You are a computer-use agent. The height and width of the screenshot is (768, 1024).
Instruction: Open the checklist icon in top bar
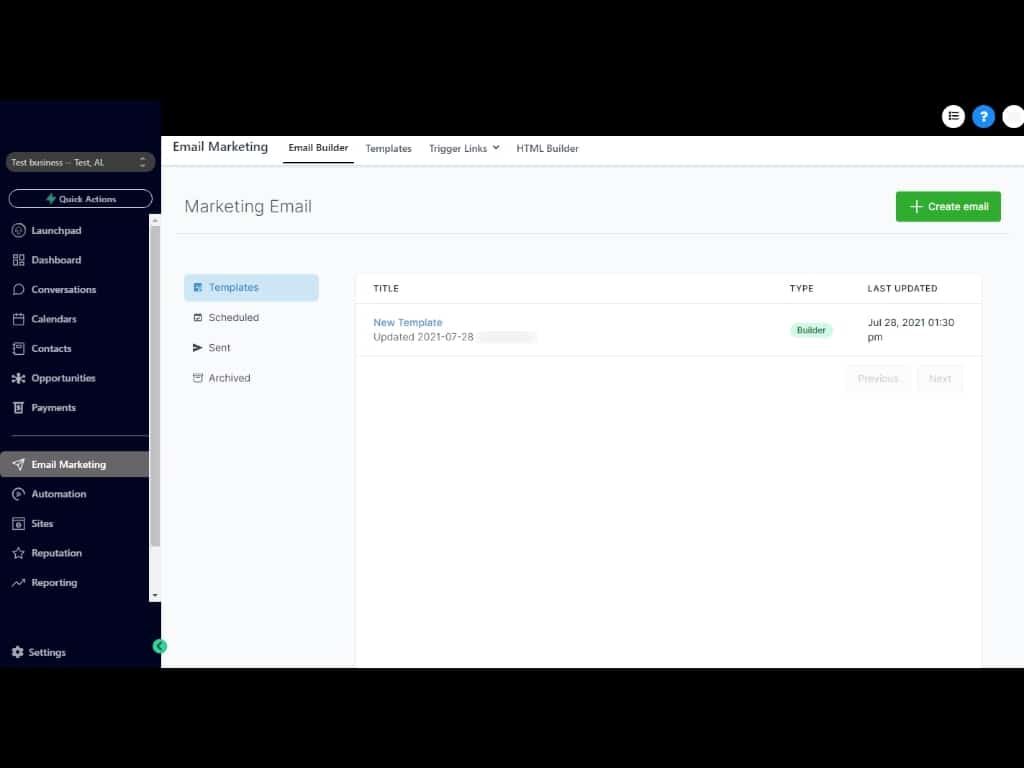pyautogui.click(x=953, y=116)
